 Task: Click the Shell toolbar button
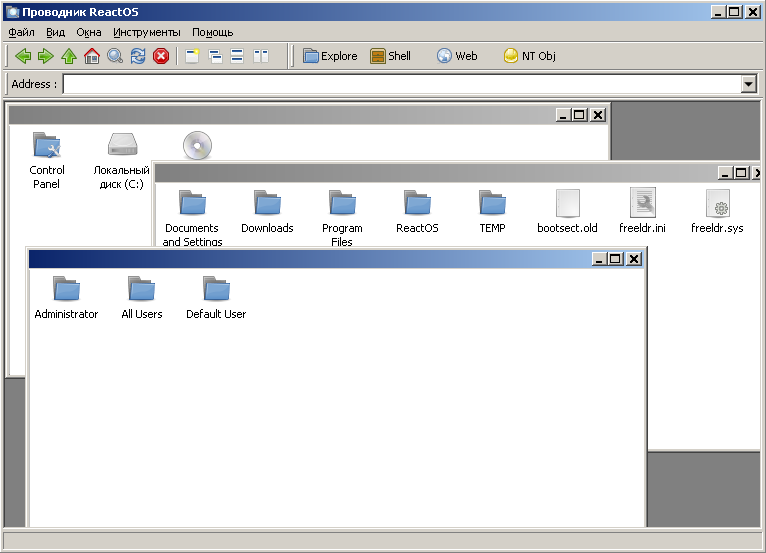(x=390, y=56)
